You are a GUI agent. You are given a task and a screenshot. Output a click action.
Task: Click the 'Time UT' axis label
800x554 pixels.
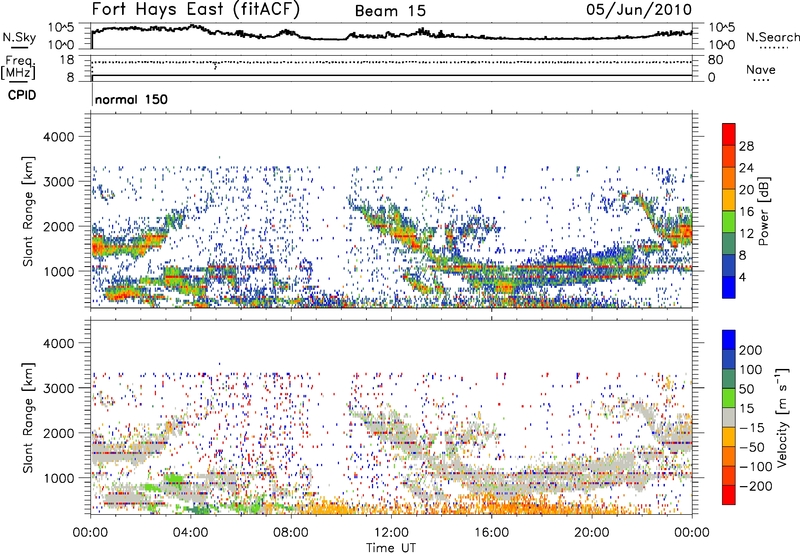[391, 548]
